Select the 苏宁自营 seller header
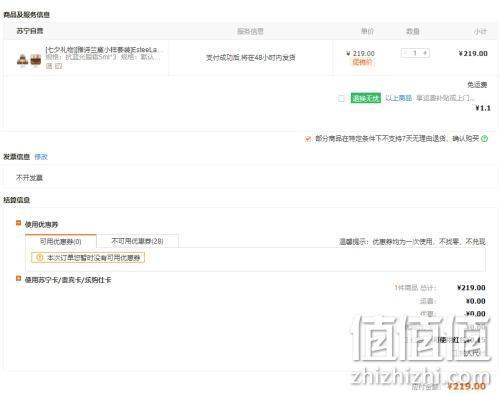Screen dimensions: 500x394 [x=30, y=31]
